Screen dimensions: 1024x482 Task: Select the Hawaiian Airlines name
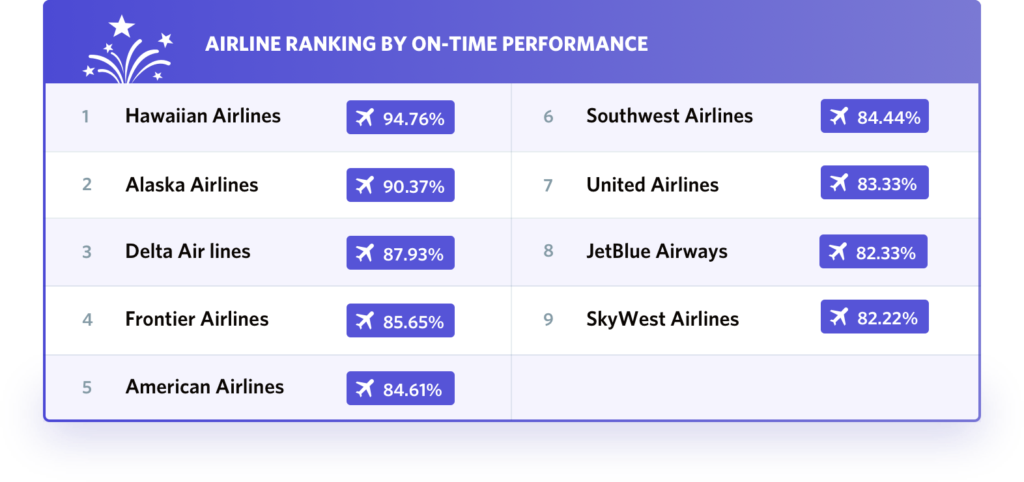(203, 116)
